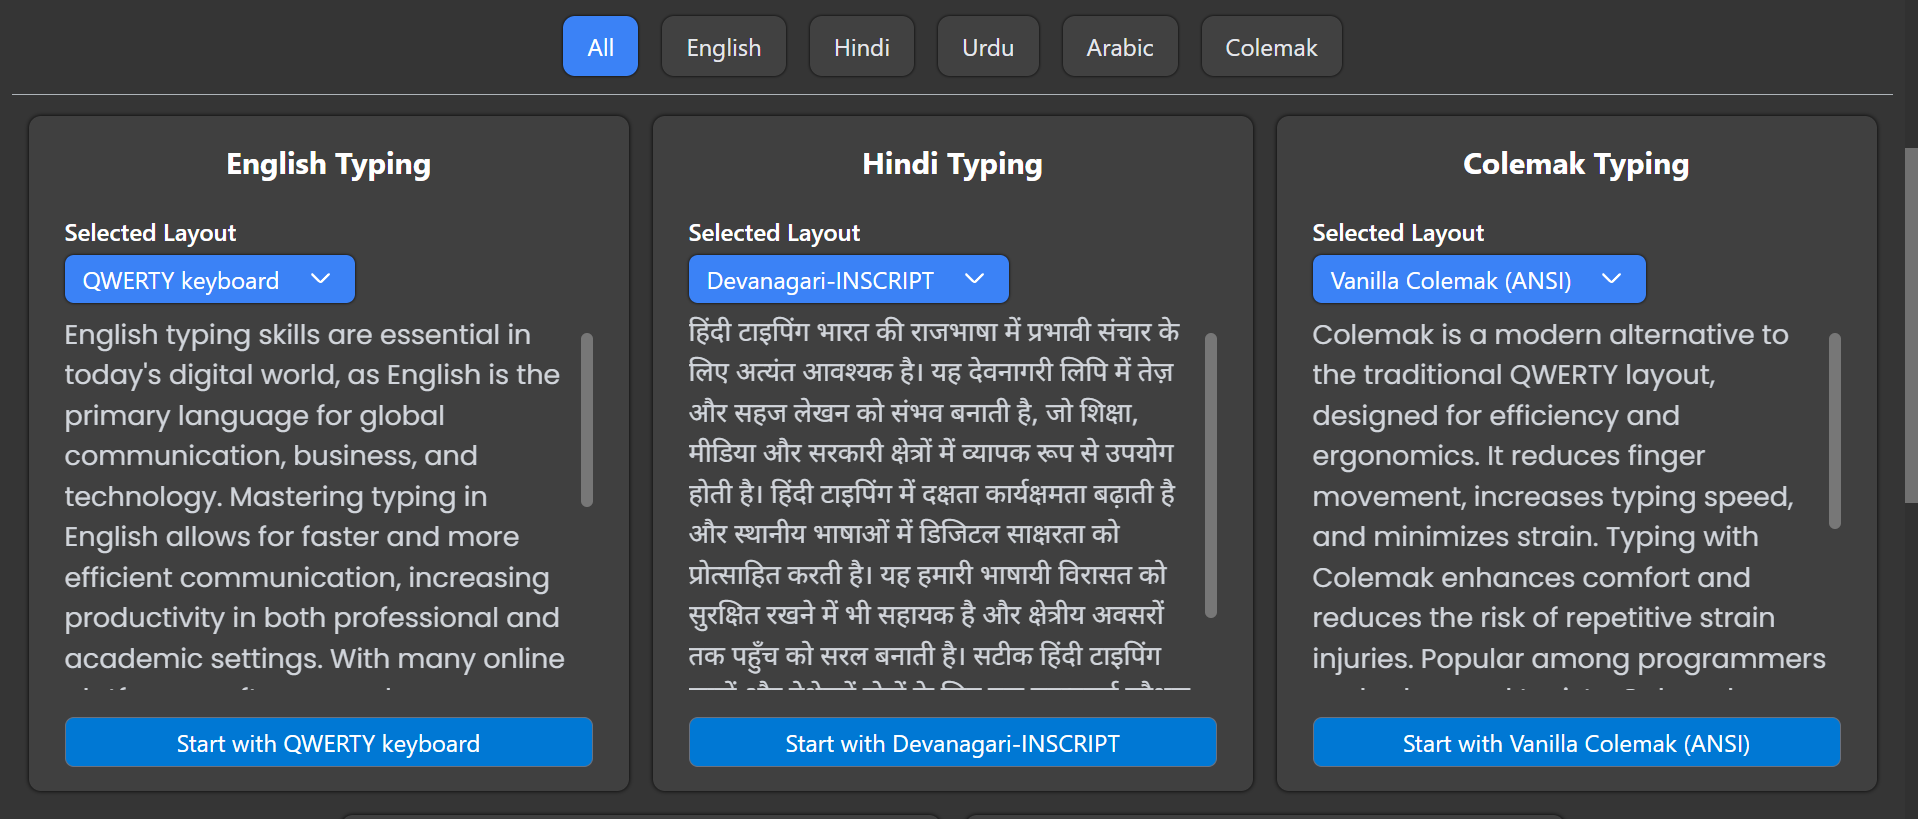Click the Hindi Typing card heading
This screenshot has height=819, width=1918.
click(952, 164)
